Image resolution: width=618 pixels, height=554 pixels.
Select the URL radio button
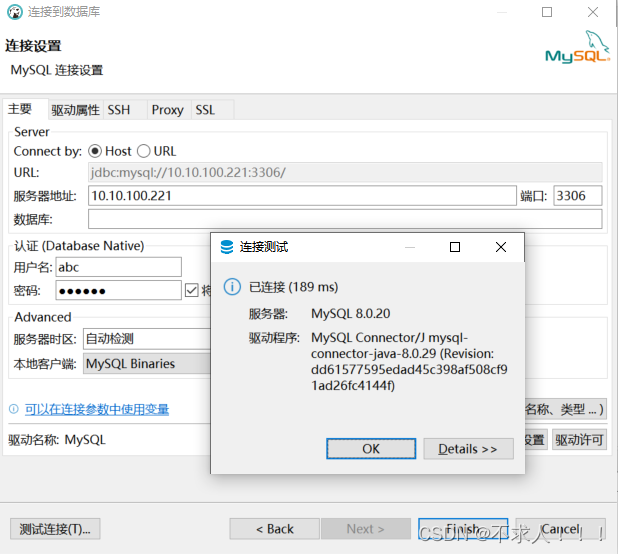click(143, 151)
